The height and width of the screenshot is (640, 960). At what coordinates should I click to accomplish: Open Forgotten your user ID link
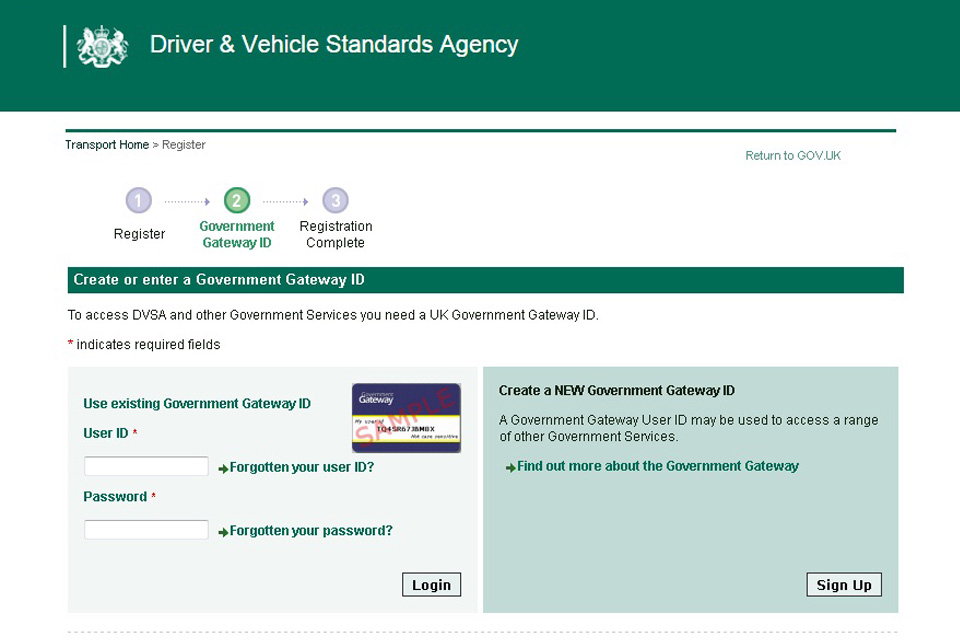tap(302, 467)
